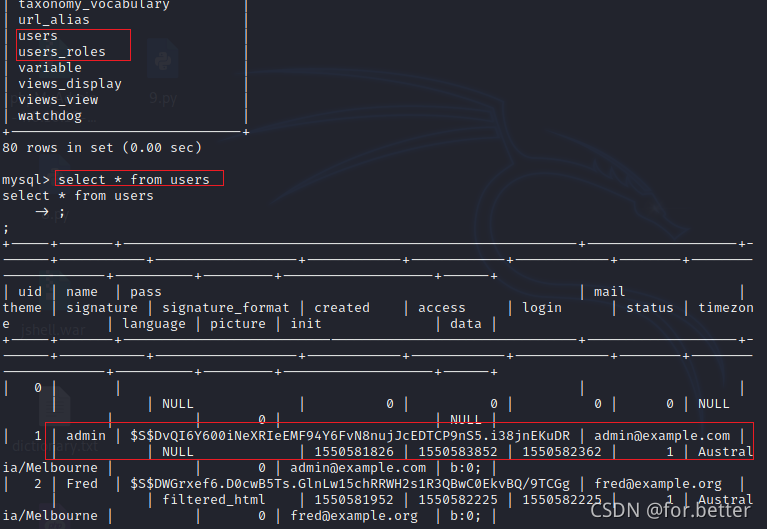Click the users_roles table name
The image size is (767, 529).
pyautogui.click(x=62, y=52)
